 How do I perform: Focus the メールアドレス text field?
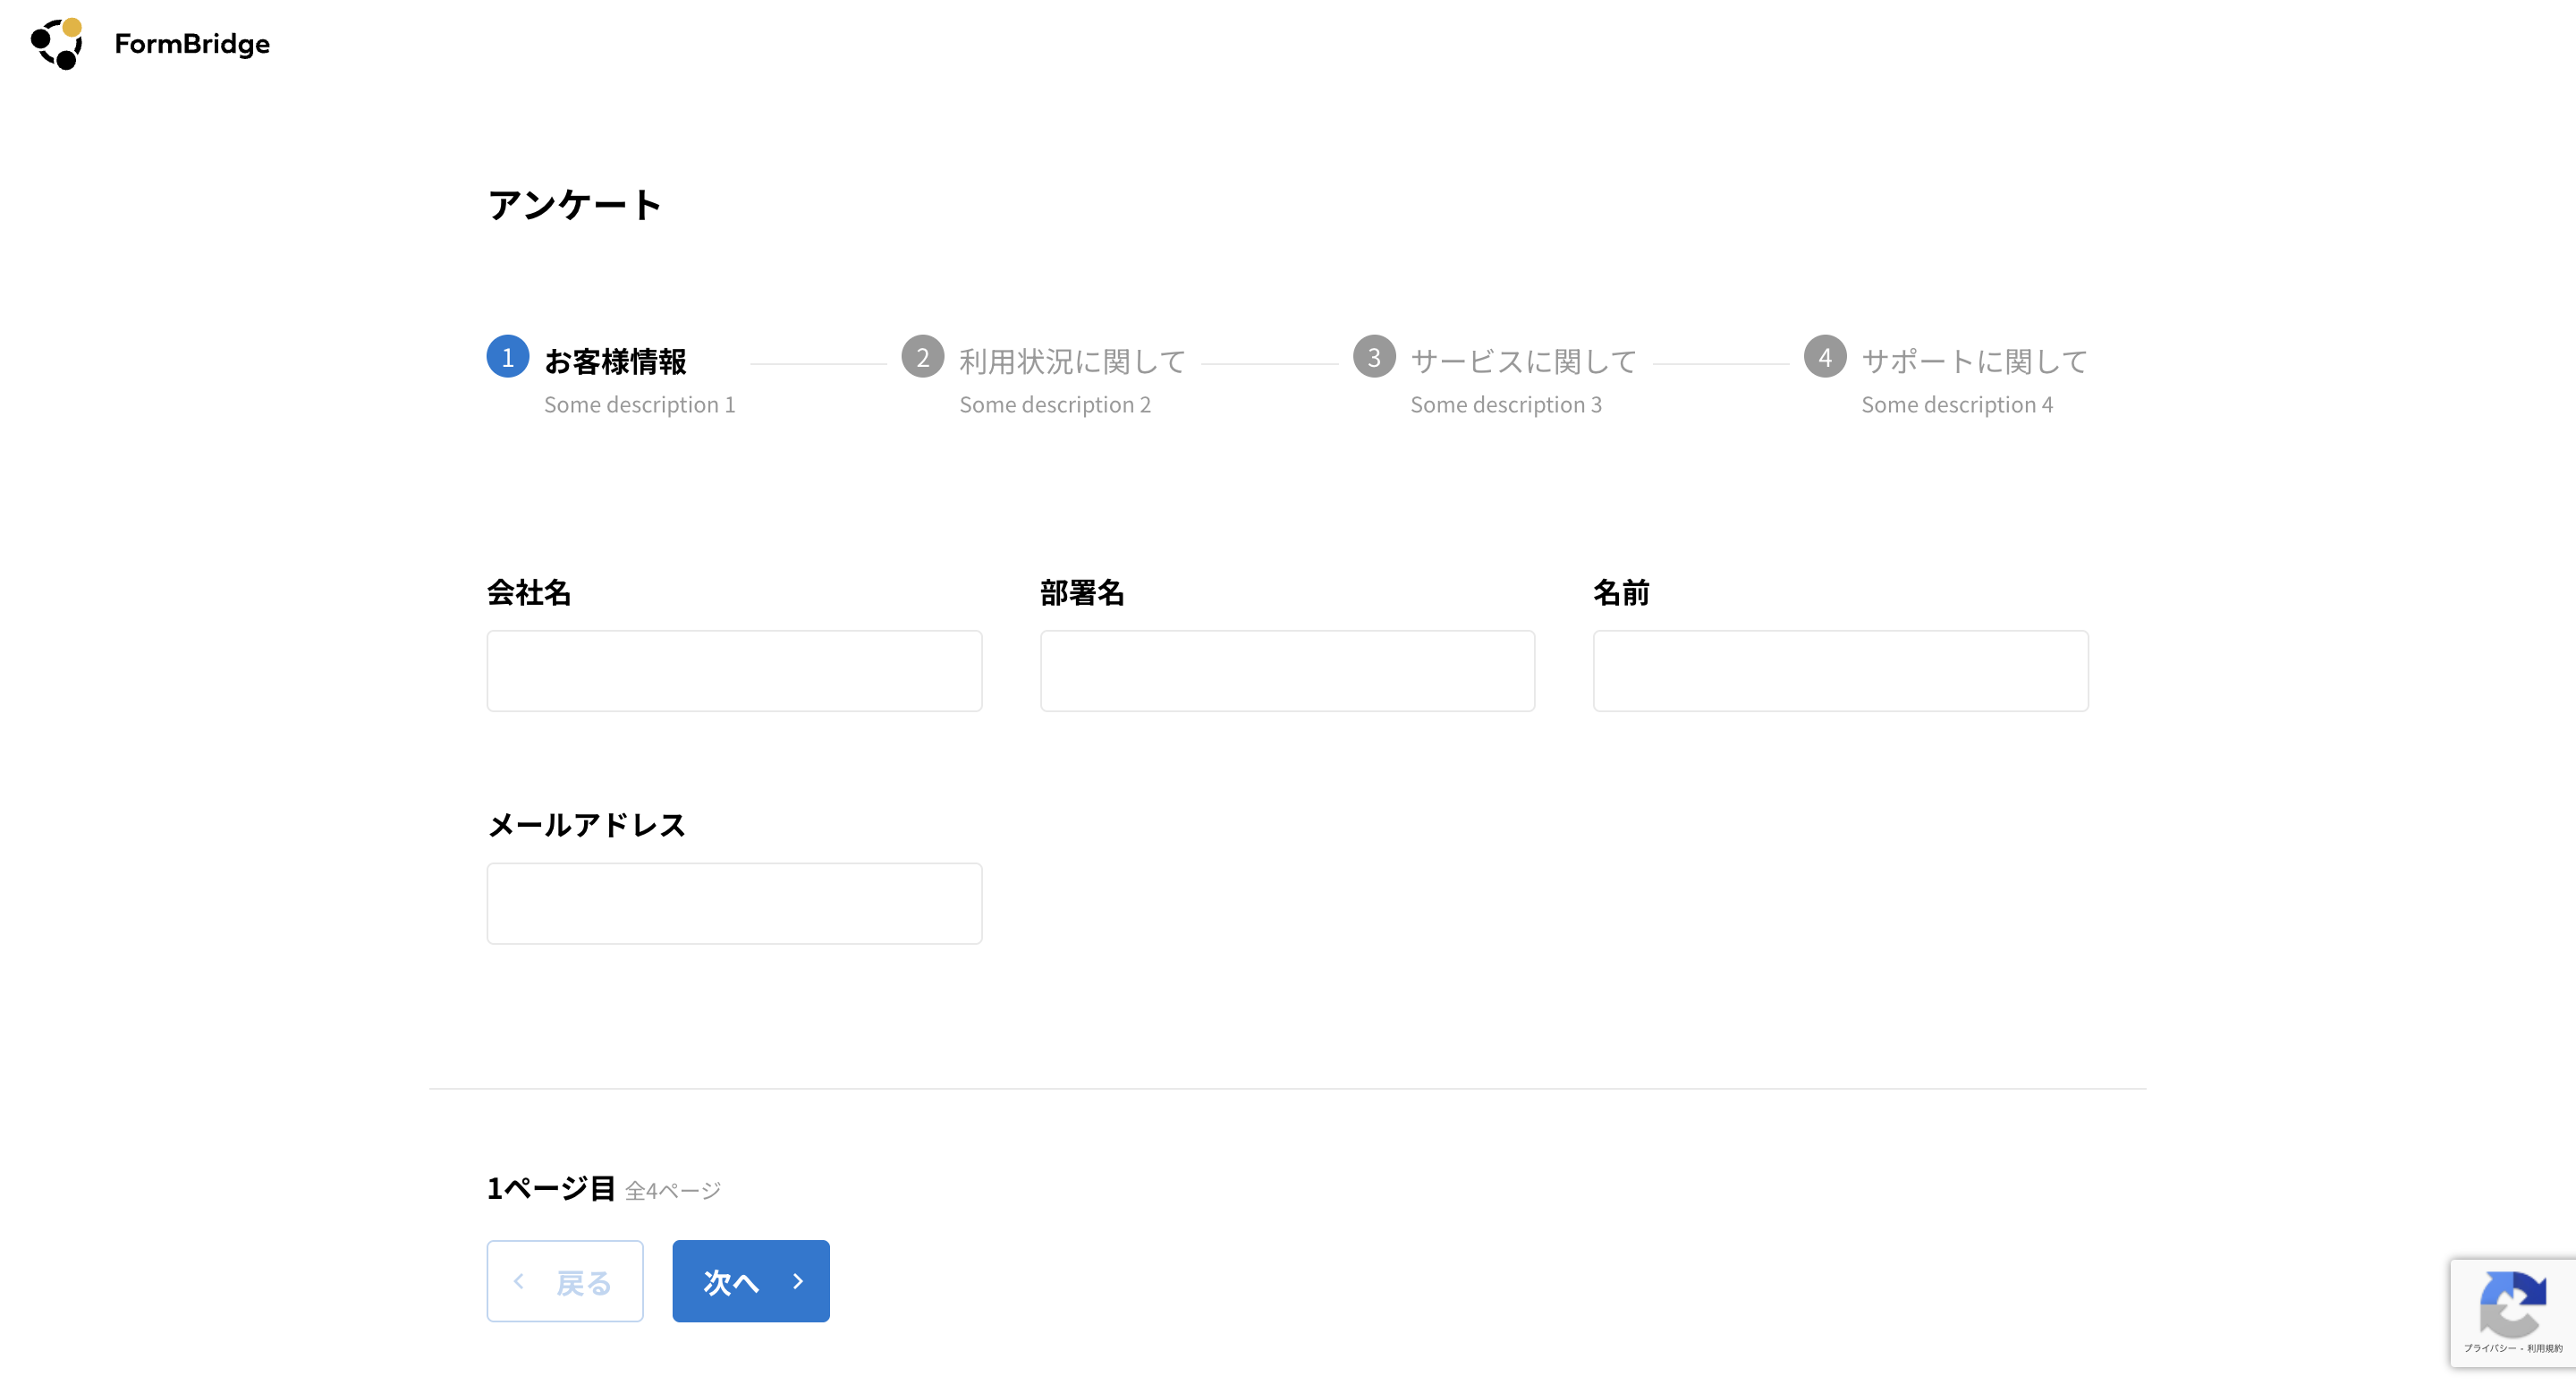[734, 903]
